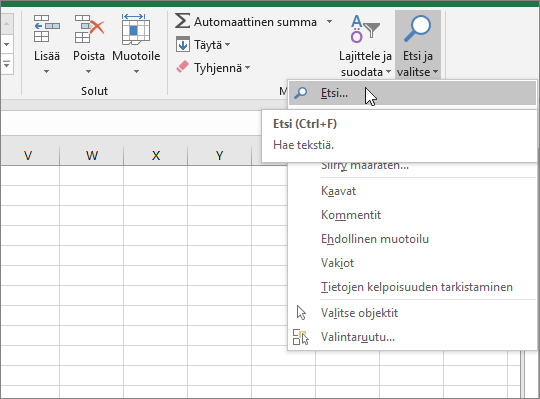
Task: Click magnifier icon beside Etsi... menu entry
Action: [x=301, y=93]
